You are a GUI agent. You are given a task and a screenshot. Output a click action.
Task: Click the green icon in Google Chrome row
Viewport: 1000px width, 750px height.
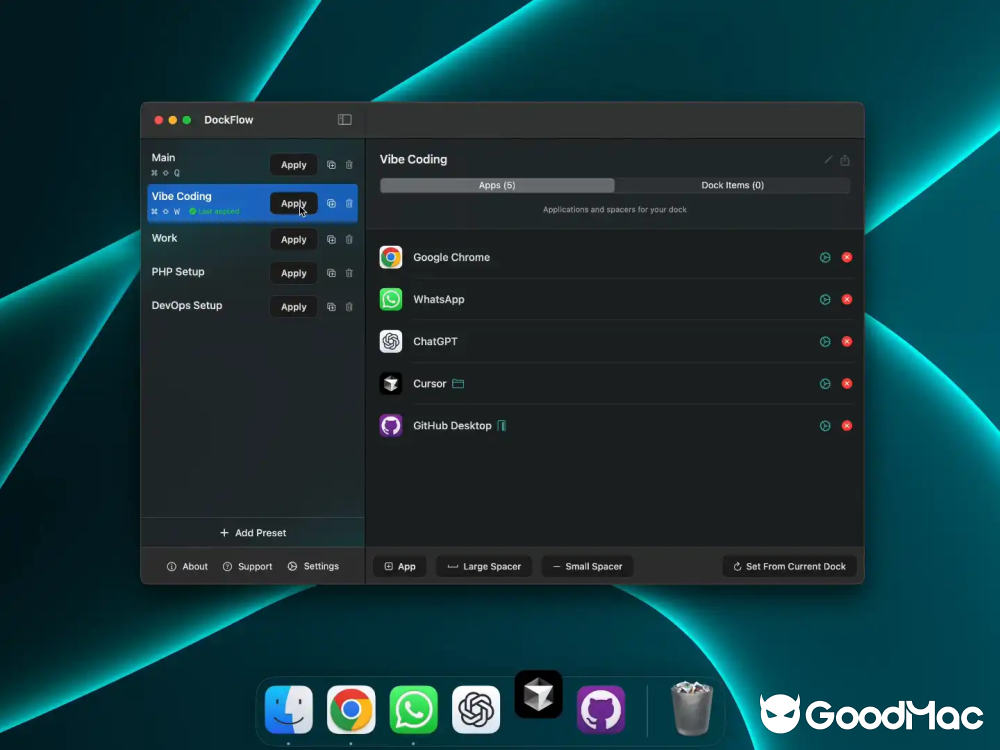pos(825,258)
